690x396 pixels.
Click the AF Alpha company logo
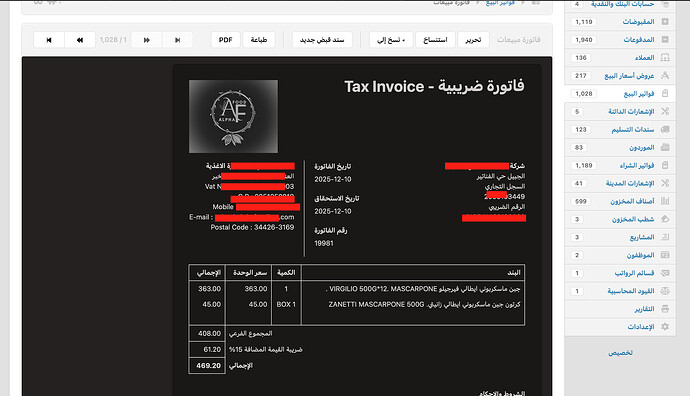[x=233, y=116]
